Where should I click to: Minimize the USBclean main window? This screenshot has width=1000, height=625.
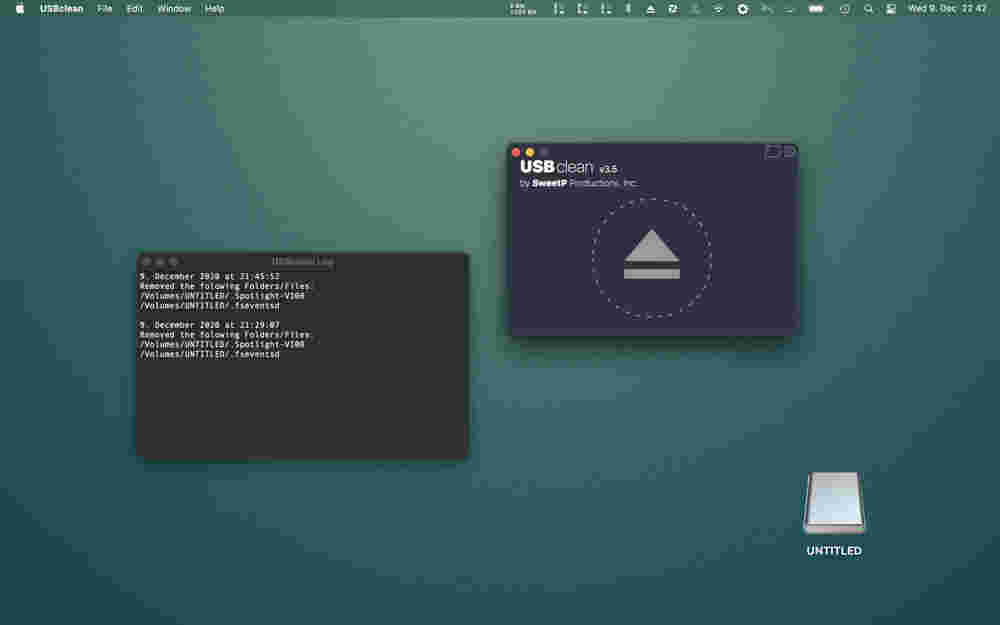[x=530, y=152]
